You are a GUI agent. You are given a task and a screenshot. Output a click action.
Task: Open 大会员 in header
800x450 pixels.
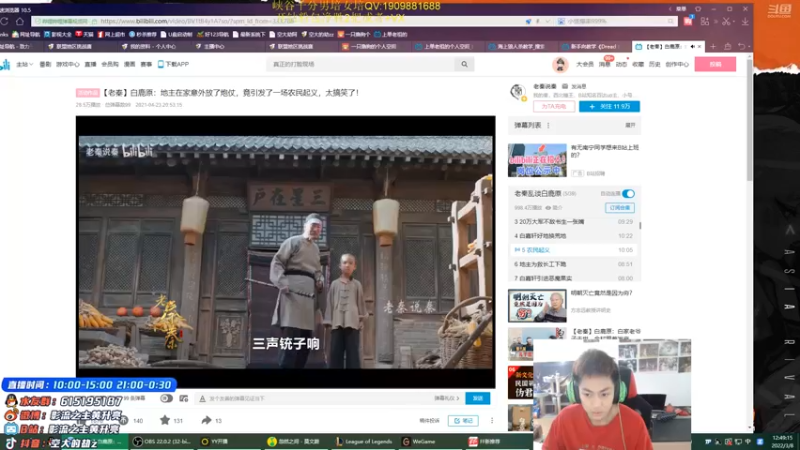pyautogui.click(x=585, y=64)
